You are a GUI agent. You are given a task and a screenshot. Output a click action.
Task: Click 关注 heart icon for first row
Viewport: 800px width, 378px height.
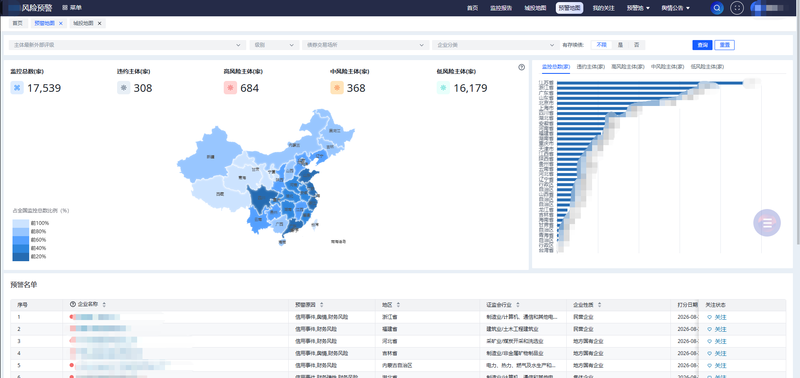709,317
